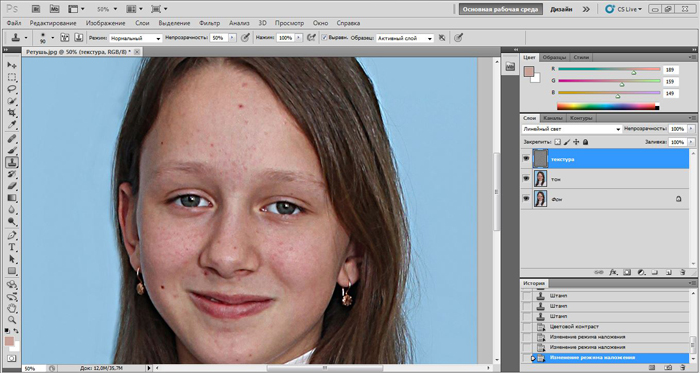700x373 pixels.
Task: Select the Lasso tool
Action: click(12, 89)
